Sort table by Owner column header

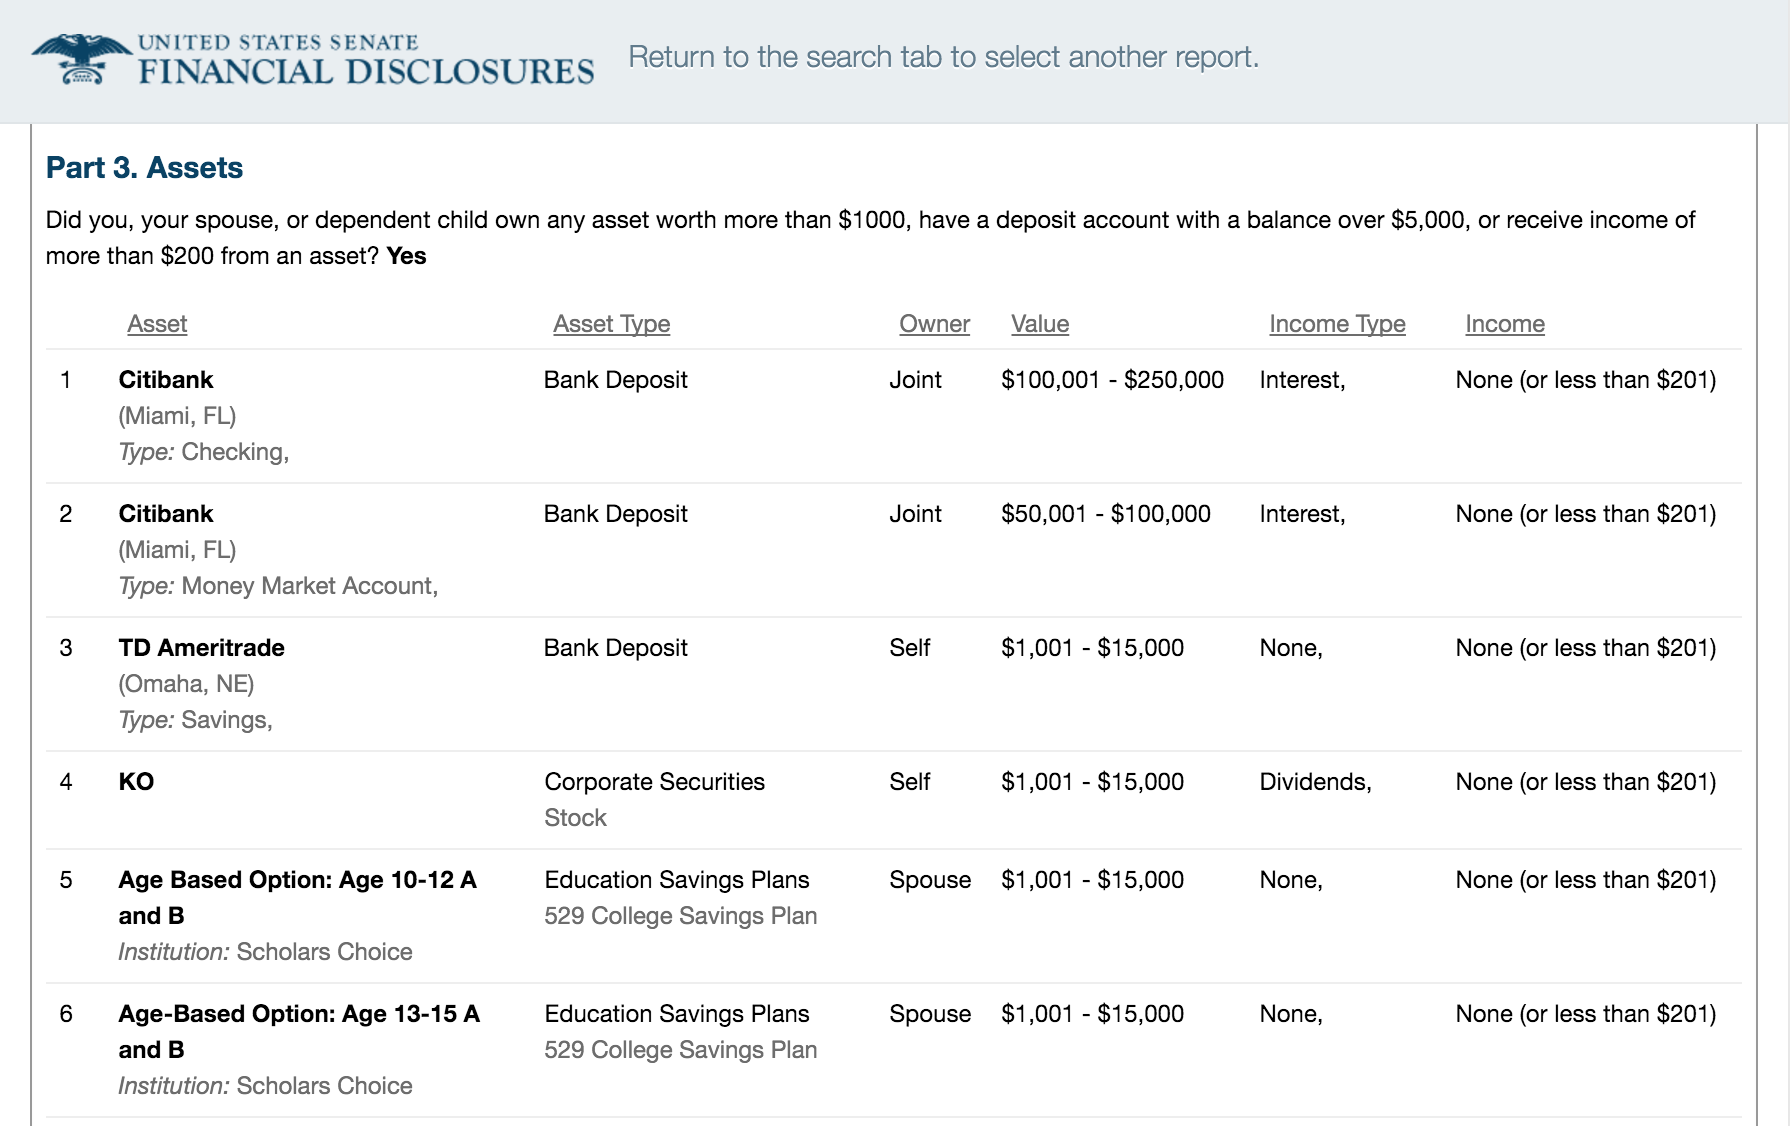click(x=934, y=324)
